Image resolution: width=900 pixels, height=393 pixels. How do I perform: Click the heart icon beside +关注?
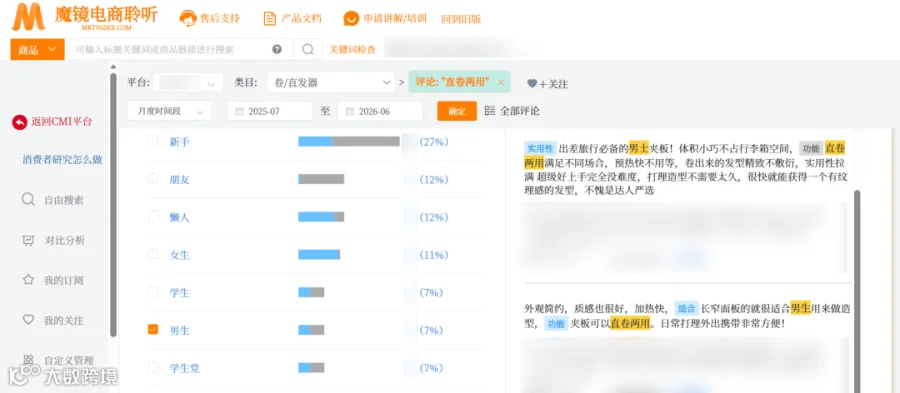click(x=532, y=84)
